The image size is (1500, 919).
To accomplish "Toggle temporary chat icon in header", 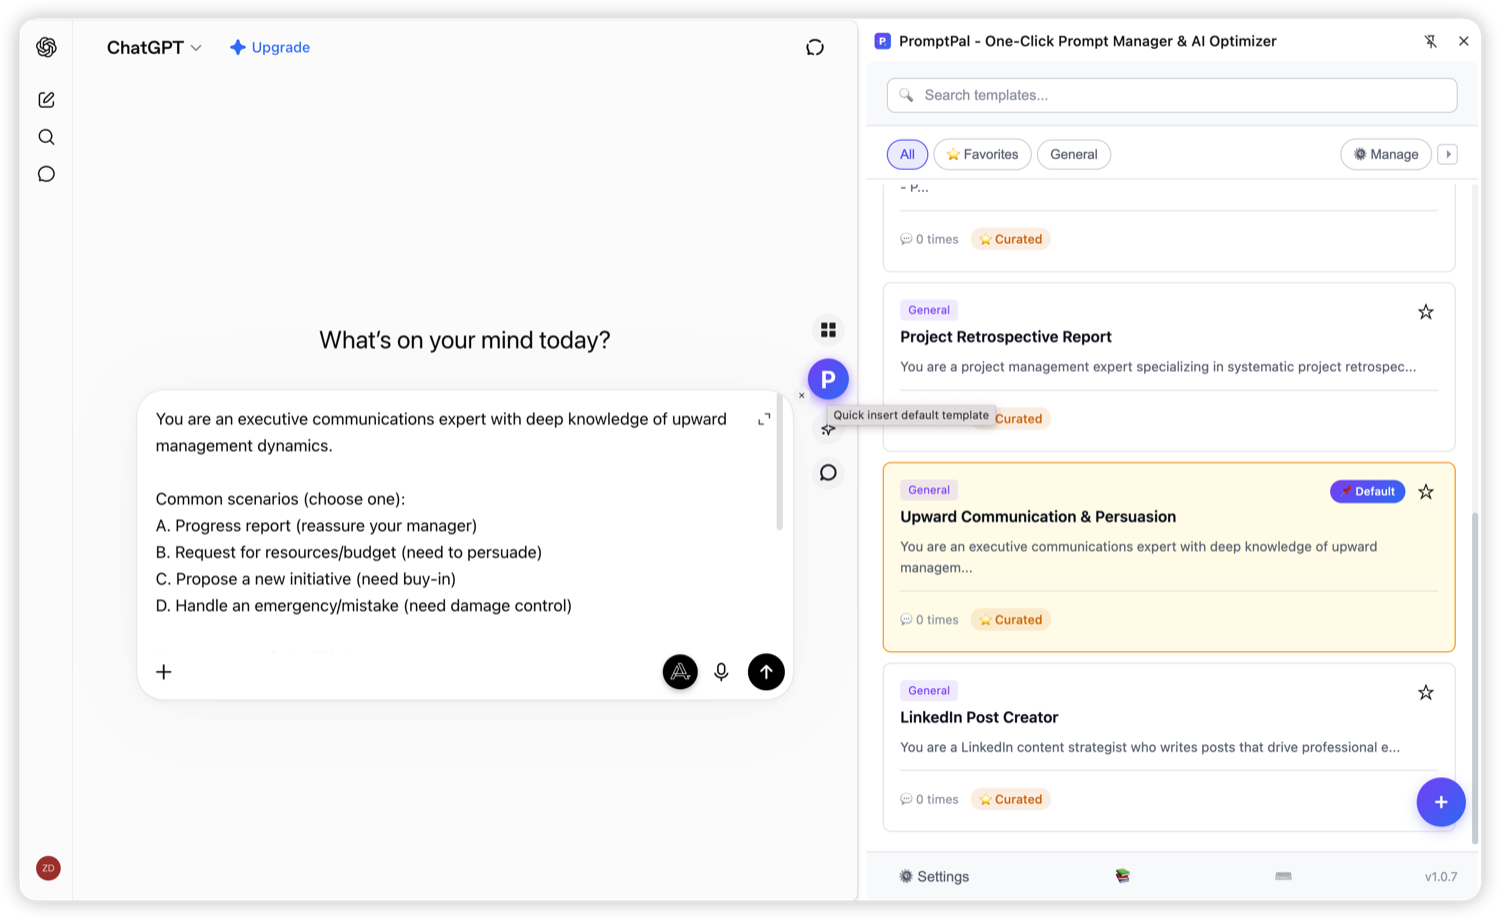I will click(x=815, y=47).
